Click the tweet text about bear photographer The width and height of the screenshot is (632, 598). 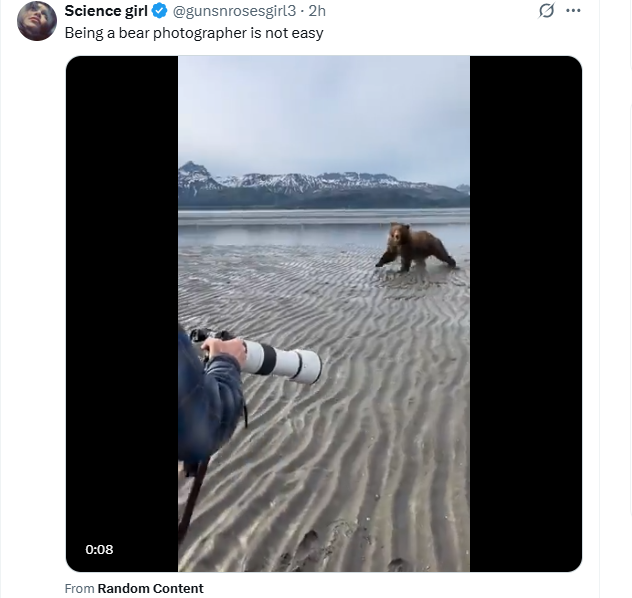click(x=194, y=33)
